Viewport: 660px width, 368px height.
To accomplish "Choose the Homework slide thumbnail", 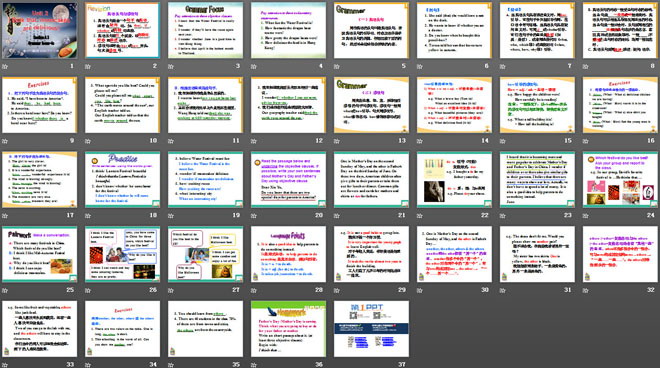I will (x=288, y=328).
